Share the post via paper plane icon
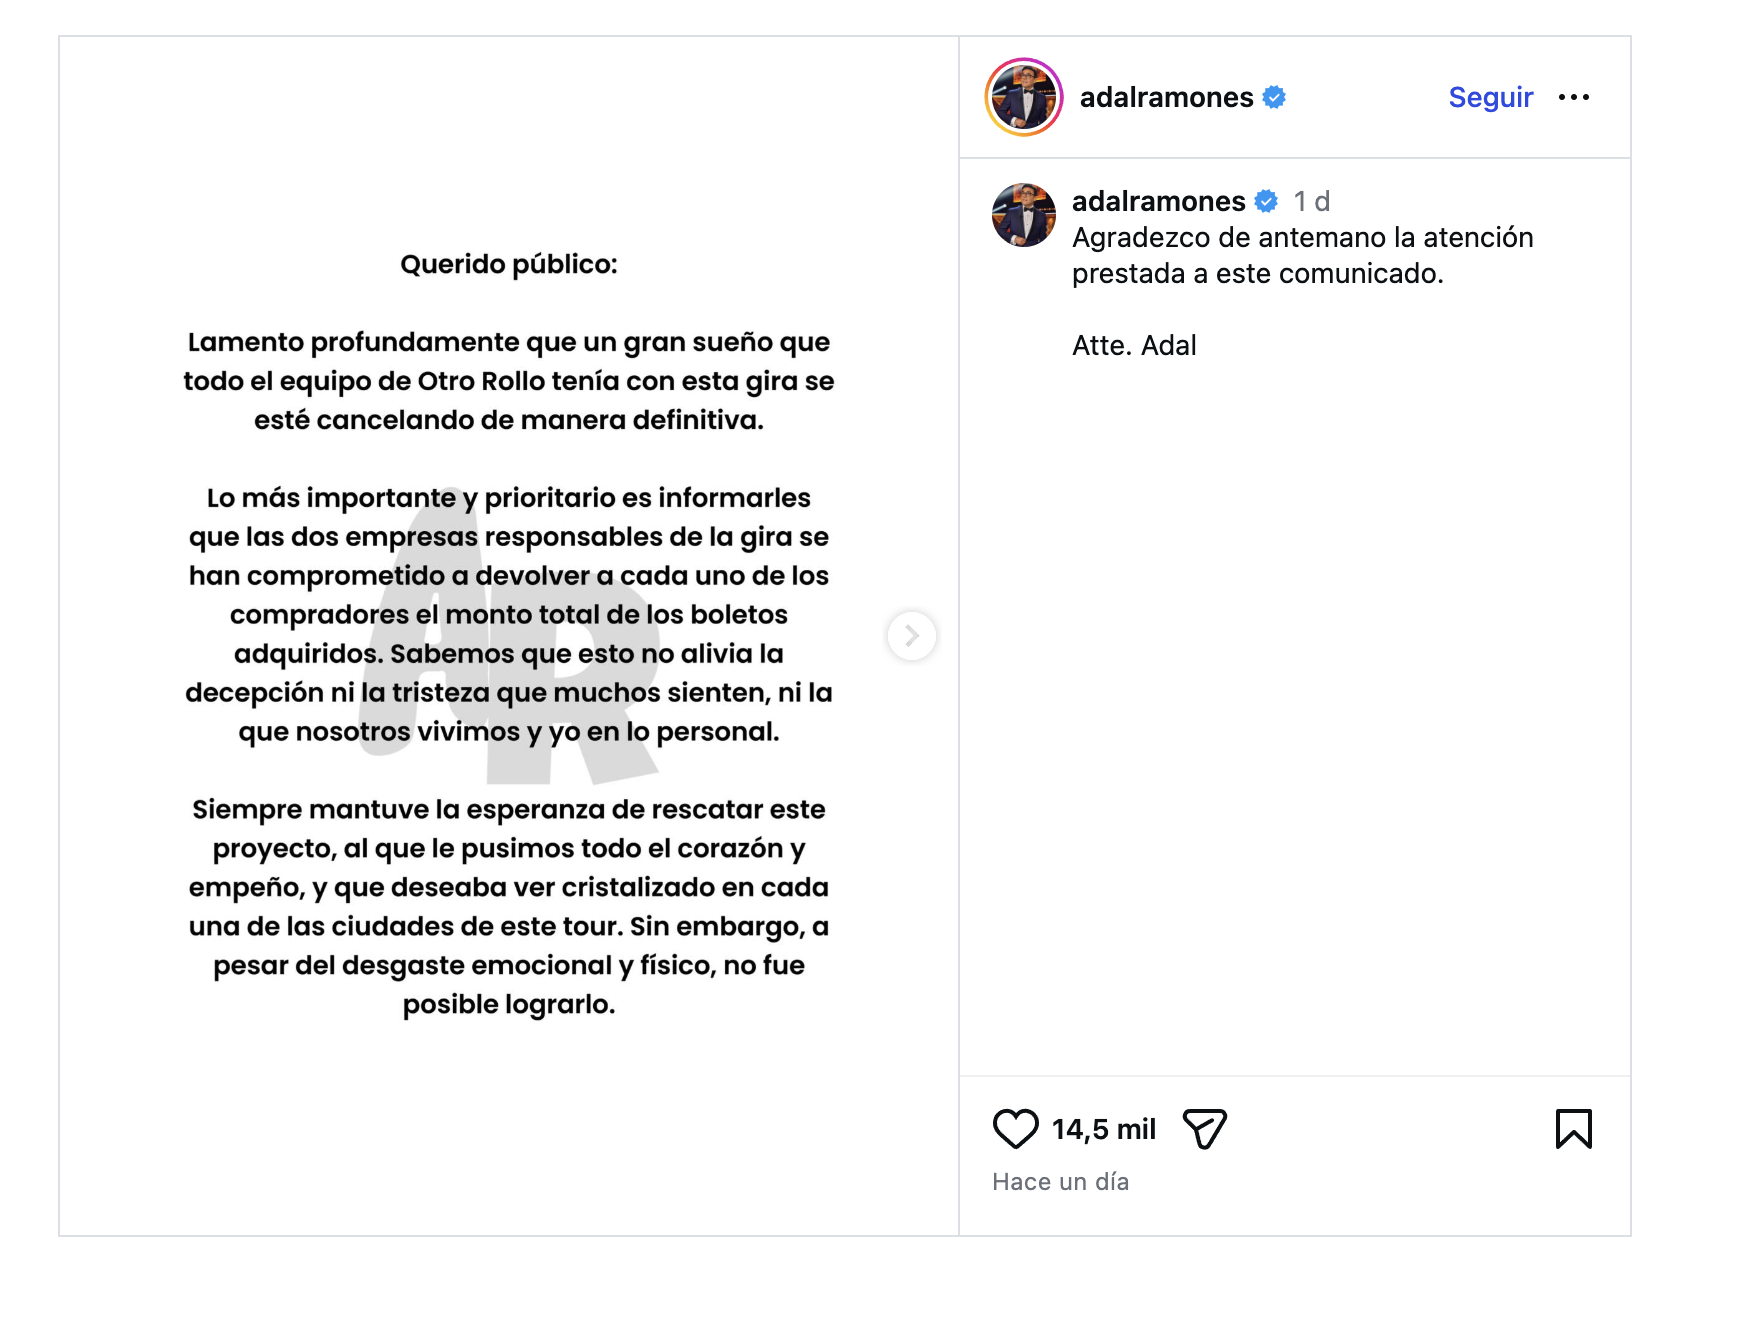Image resolution: width=1758 pixels, height=1320 pixels. click(1204, 1129)
